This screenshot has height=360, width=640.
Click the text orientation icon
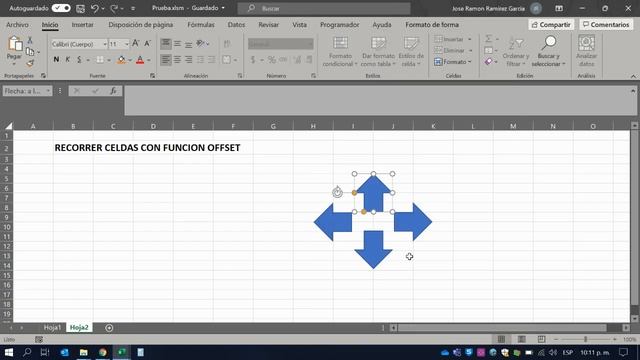pyautogui.click(x=200, y=43)
